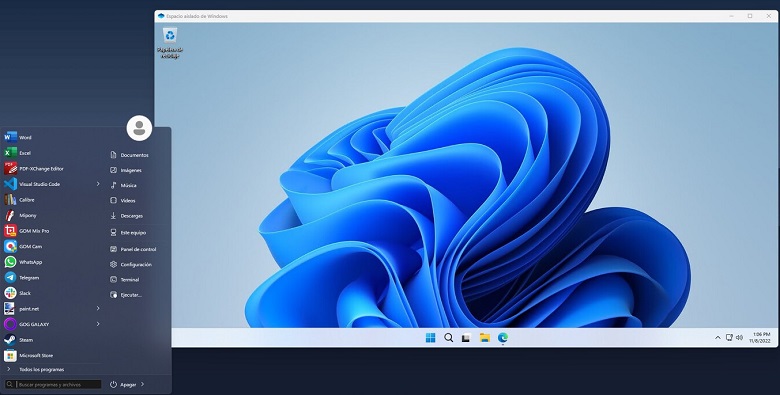780x395 pixels.
Task: Open File Explorer in sandbox taskbar
Action: click(x=485, y=338)
